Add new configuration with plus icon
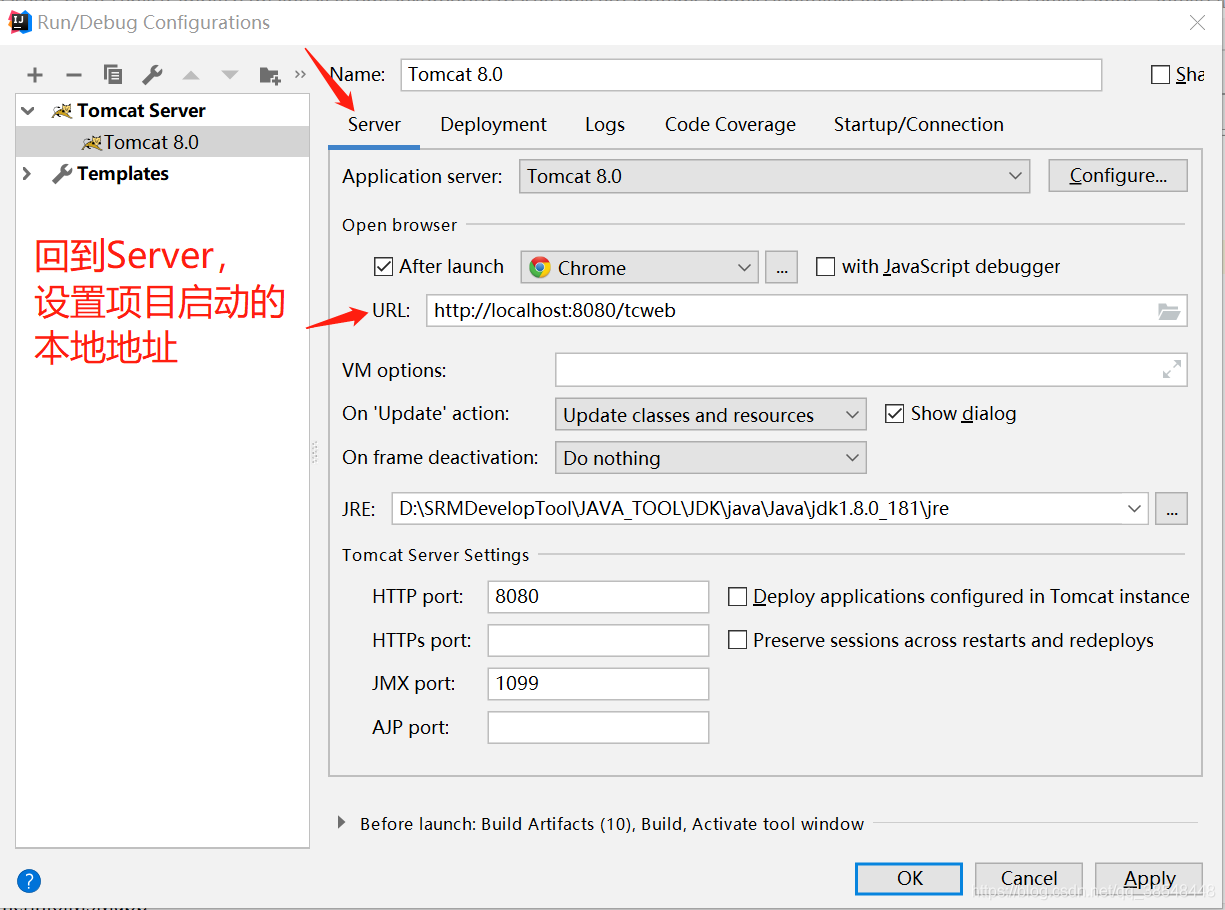Image resolution: width=1225 pixels, height=910 pixels. [x=35, y=75]
